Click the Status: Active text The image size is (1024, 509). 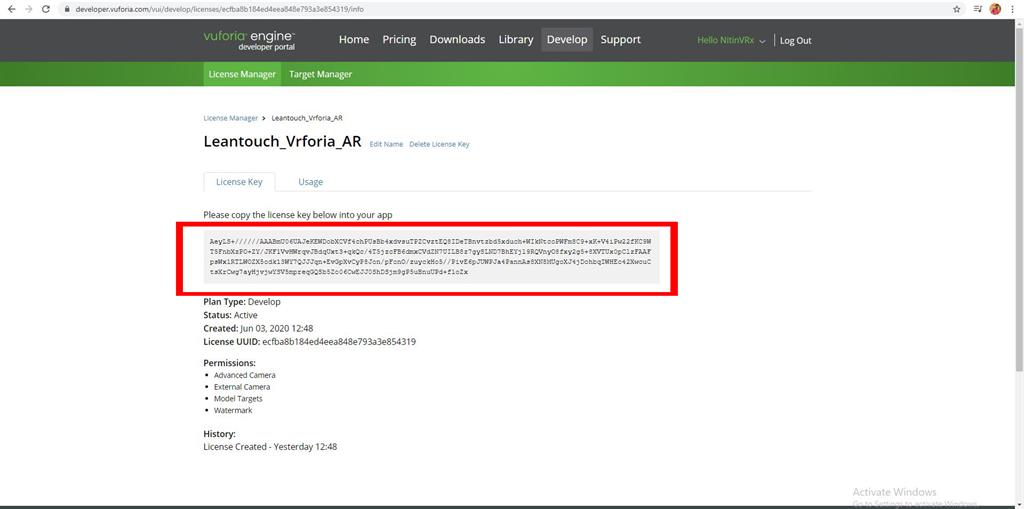click(x=231, y=315)
